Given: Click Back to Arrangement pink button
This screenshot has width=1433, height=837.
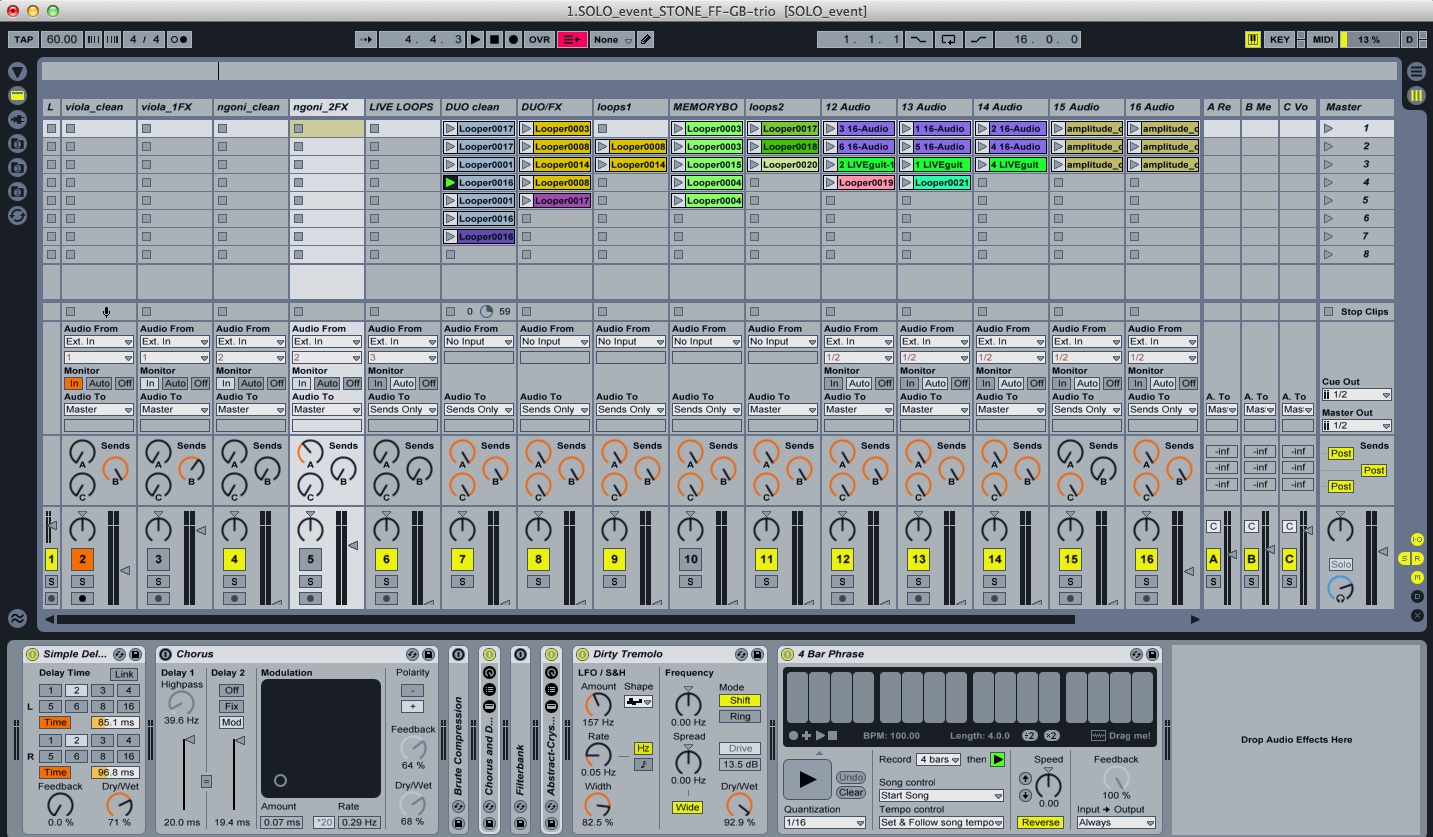Looking at the screenshot, I should 573,40.
